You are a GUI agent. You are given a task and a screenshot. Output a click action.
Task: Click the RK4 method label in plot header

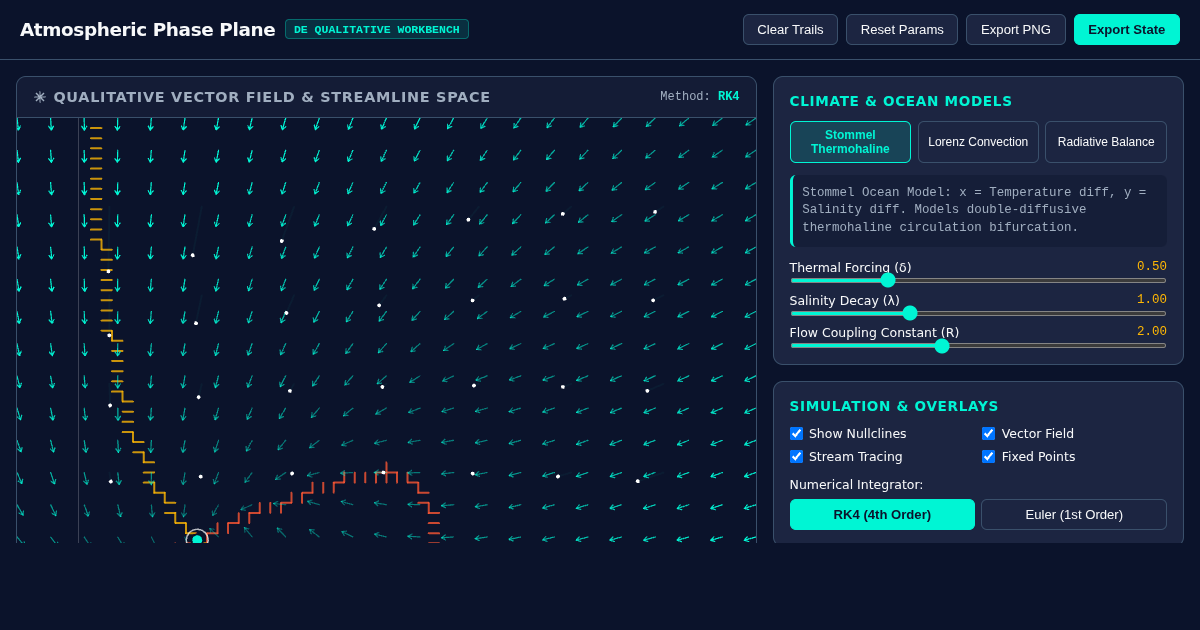coord(728,97)
